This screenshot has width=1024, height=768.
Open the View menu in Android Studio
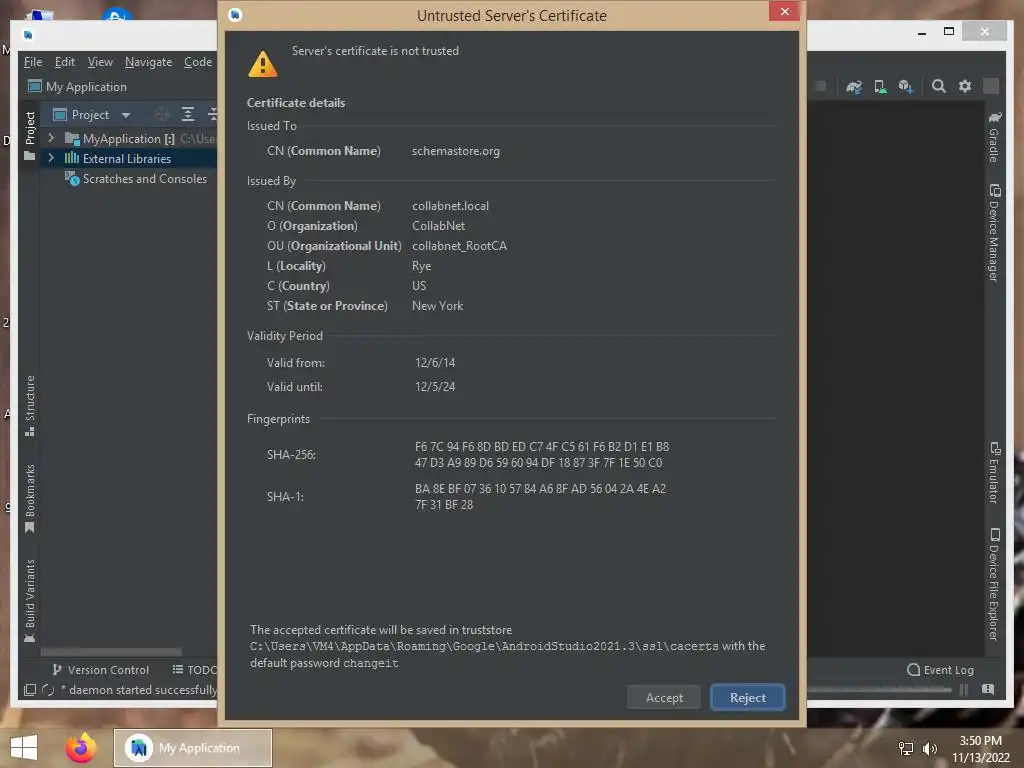pos(100,62)
